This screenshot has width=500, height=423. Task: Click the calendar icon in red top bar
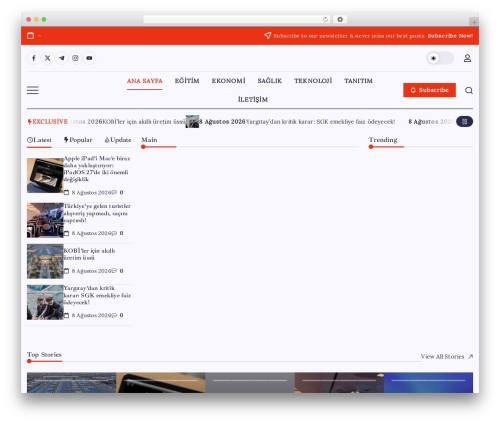coord(30,35)
